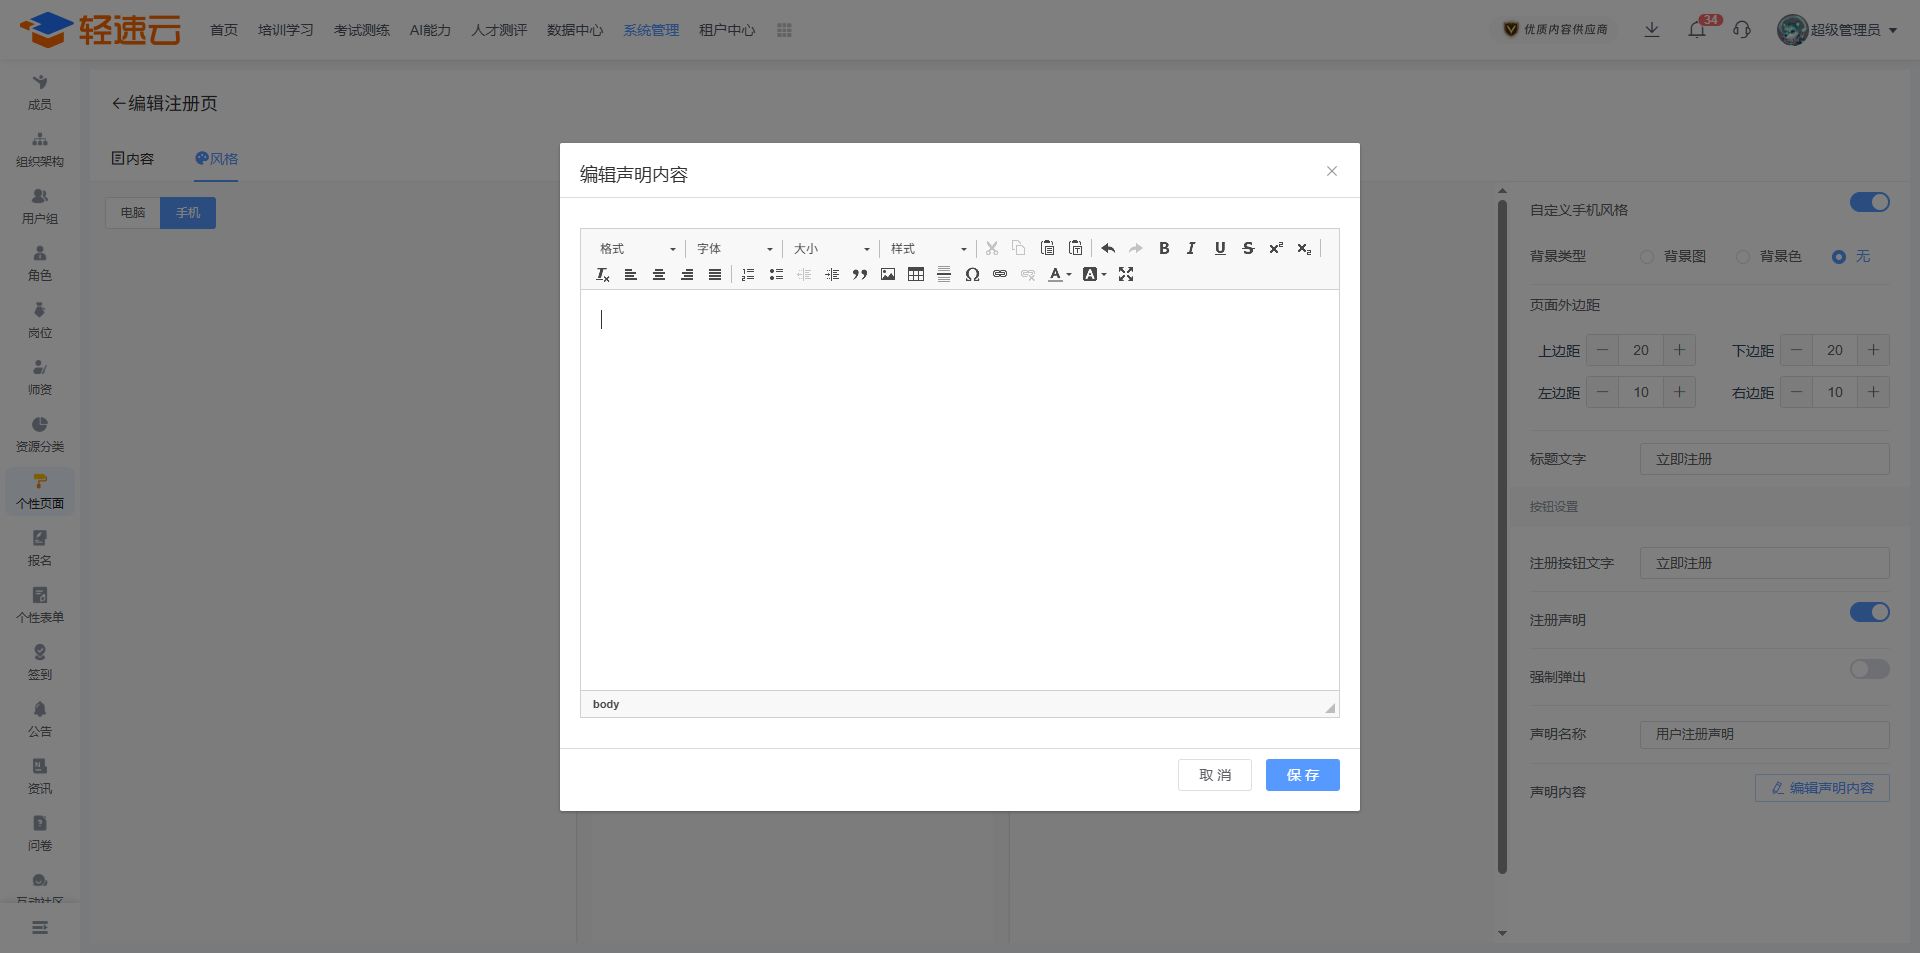The image size is (1920, 953).
Task: Click the 保存 button
Action: point(1302,775)
